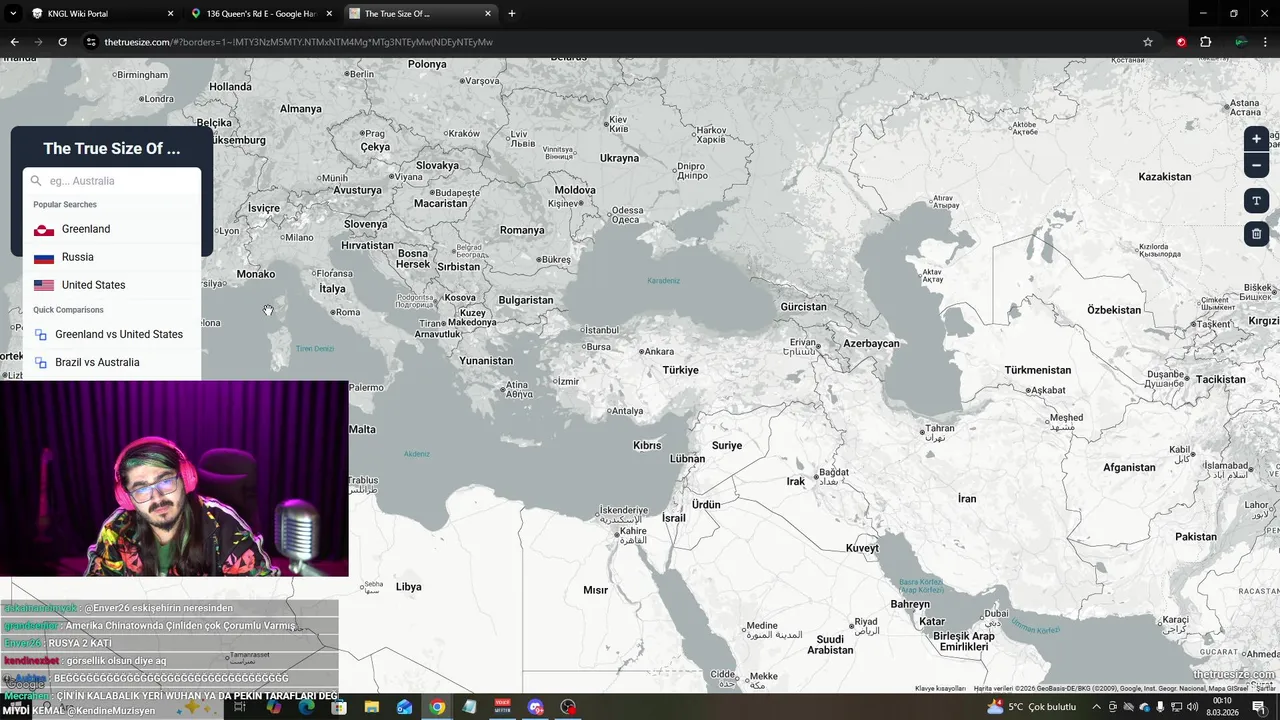Click the search magnifier icon in panel
The image size is (1280, 720).
[36, 181]
